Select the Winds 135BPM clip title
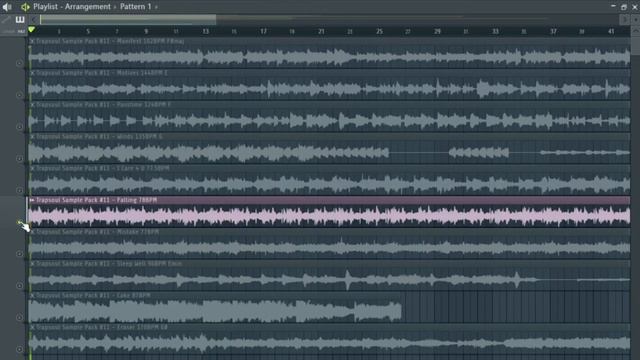Viewport: 640px width, 360px height. (x=99, y=137)
